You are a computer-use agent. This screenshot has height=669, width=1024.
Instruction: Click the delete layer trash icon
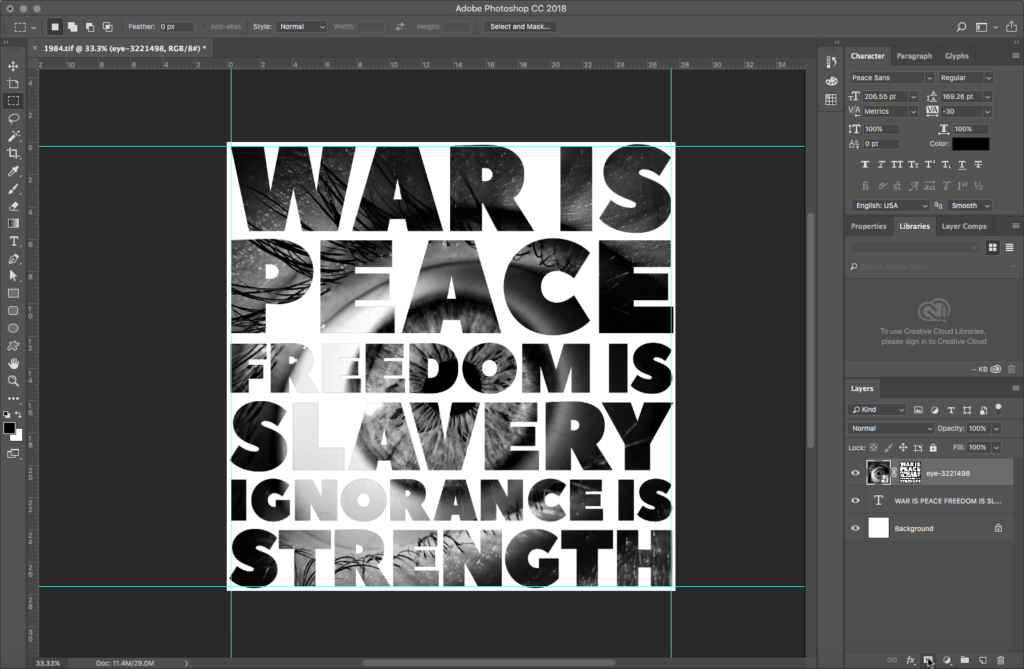[1000, 660]
